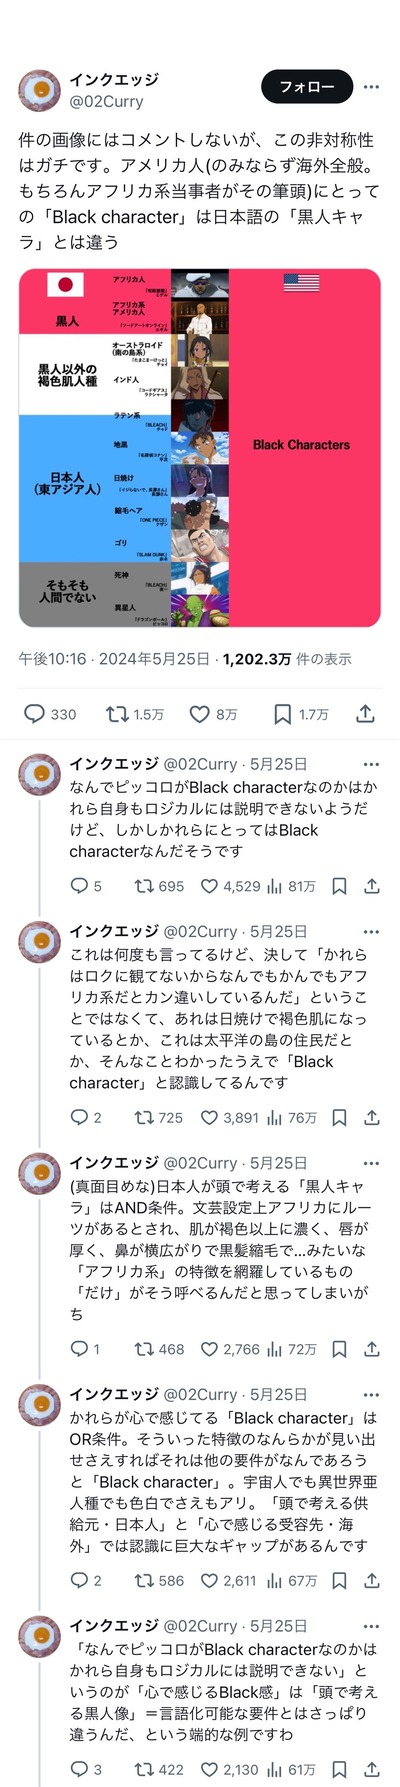The width and height of the screenshot is (400, 1787).
Task: Open more options on the main tweet
Action: point(371,87)
